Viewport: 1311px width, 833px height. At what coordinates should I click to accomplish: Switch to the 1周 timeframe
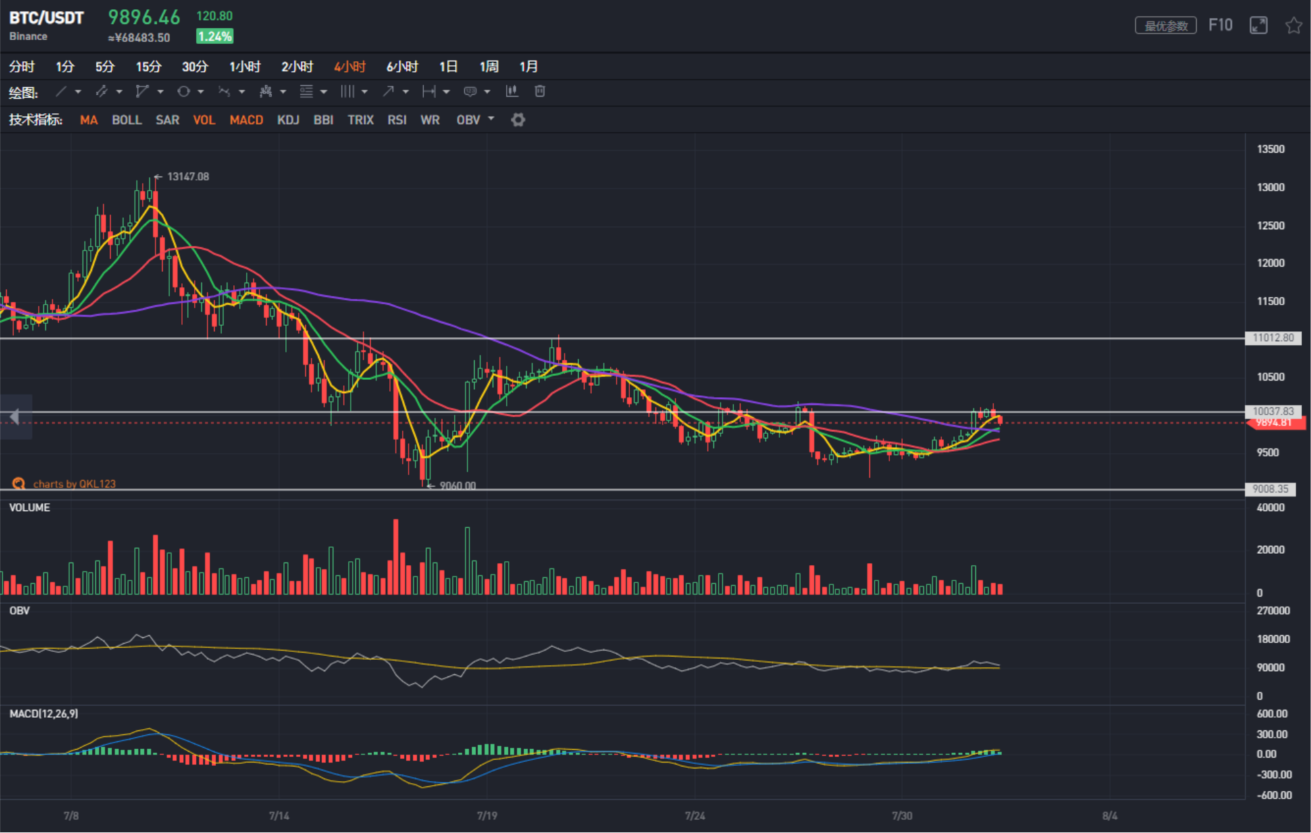click(x=489, y=67)
